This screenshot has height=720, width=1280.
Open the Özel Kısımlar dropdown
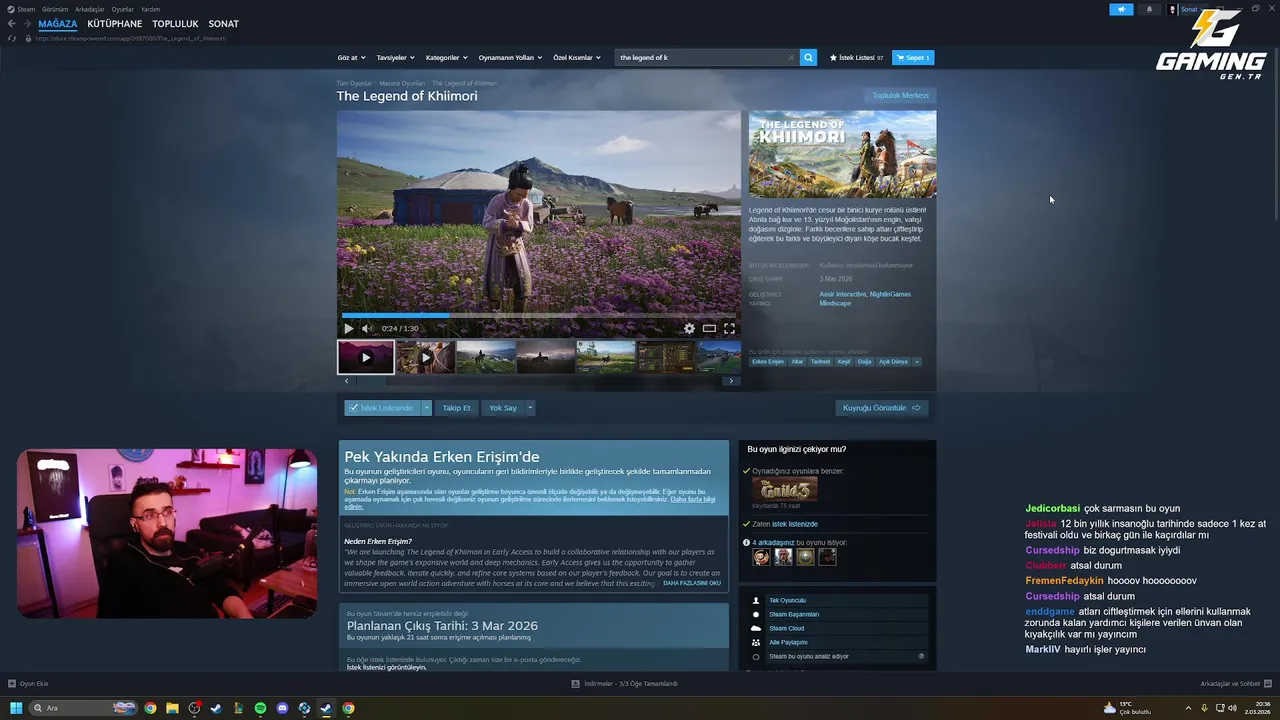577,57
